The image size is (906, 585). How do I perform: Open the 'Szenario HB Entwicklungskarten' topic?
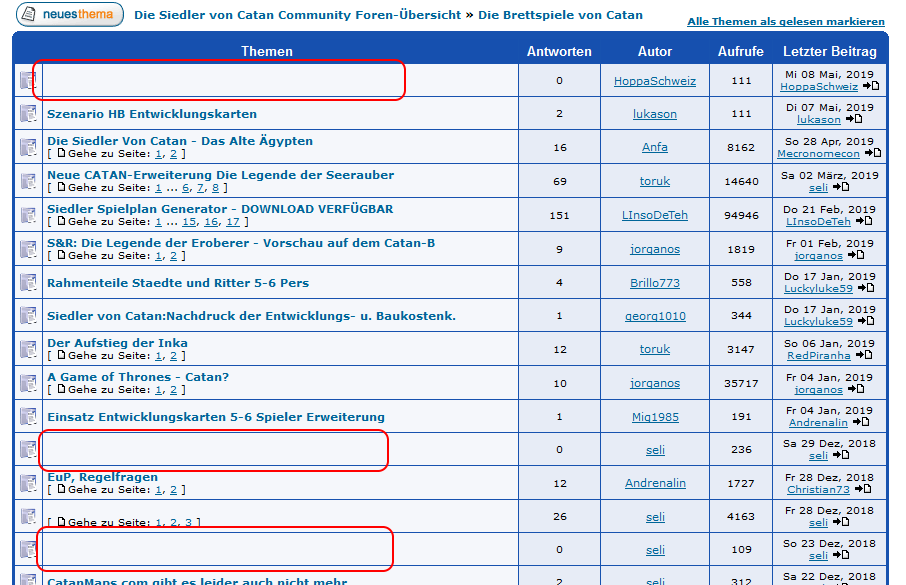(x=152, y=114)
